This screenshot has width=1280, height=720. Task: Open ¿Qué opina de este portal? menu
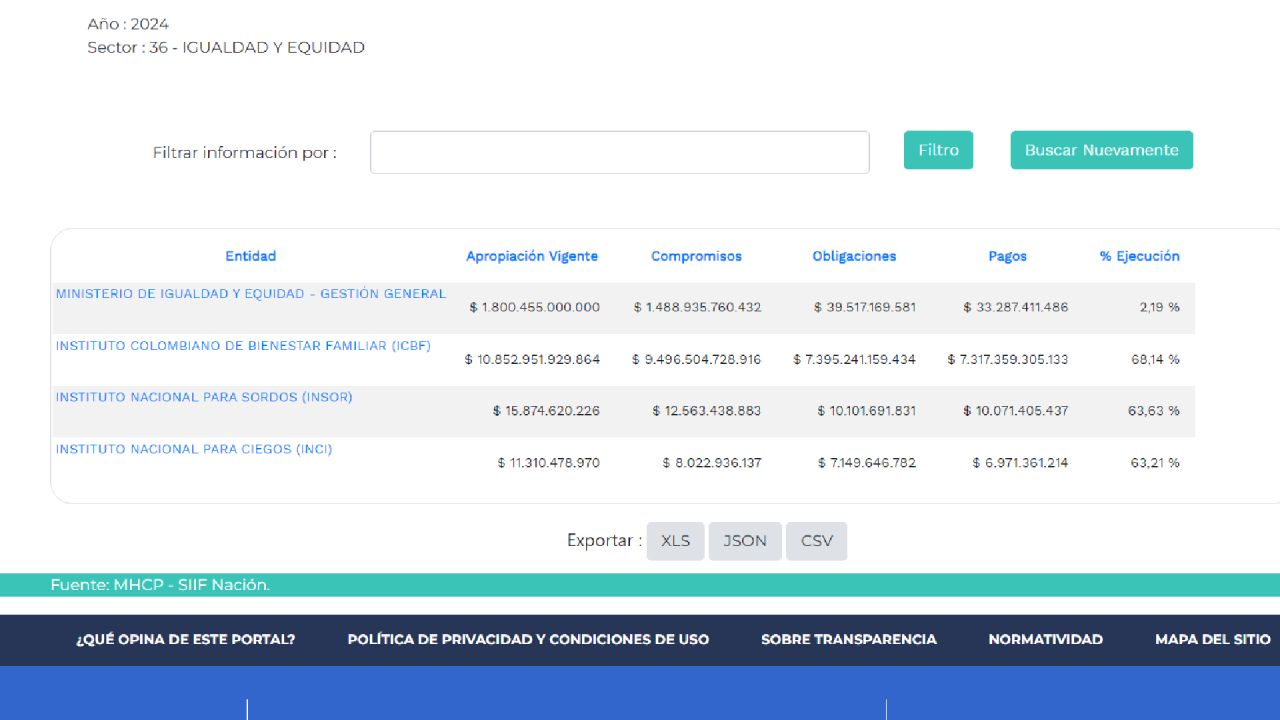(x=186, y=640)
